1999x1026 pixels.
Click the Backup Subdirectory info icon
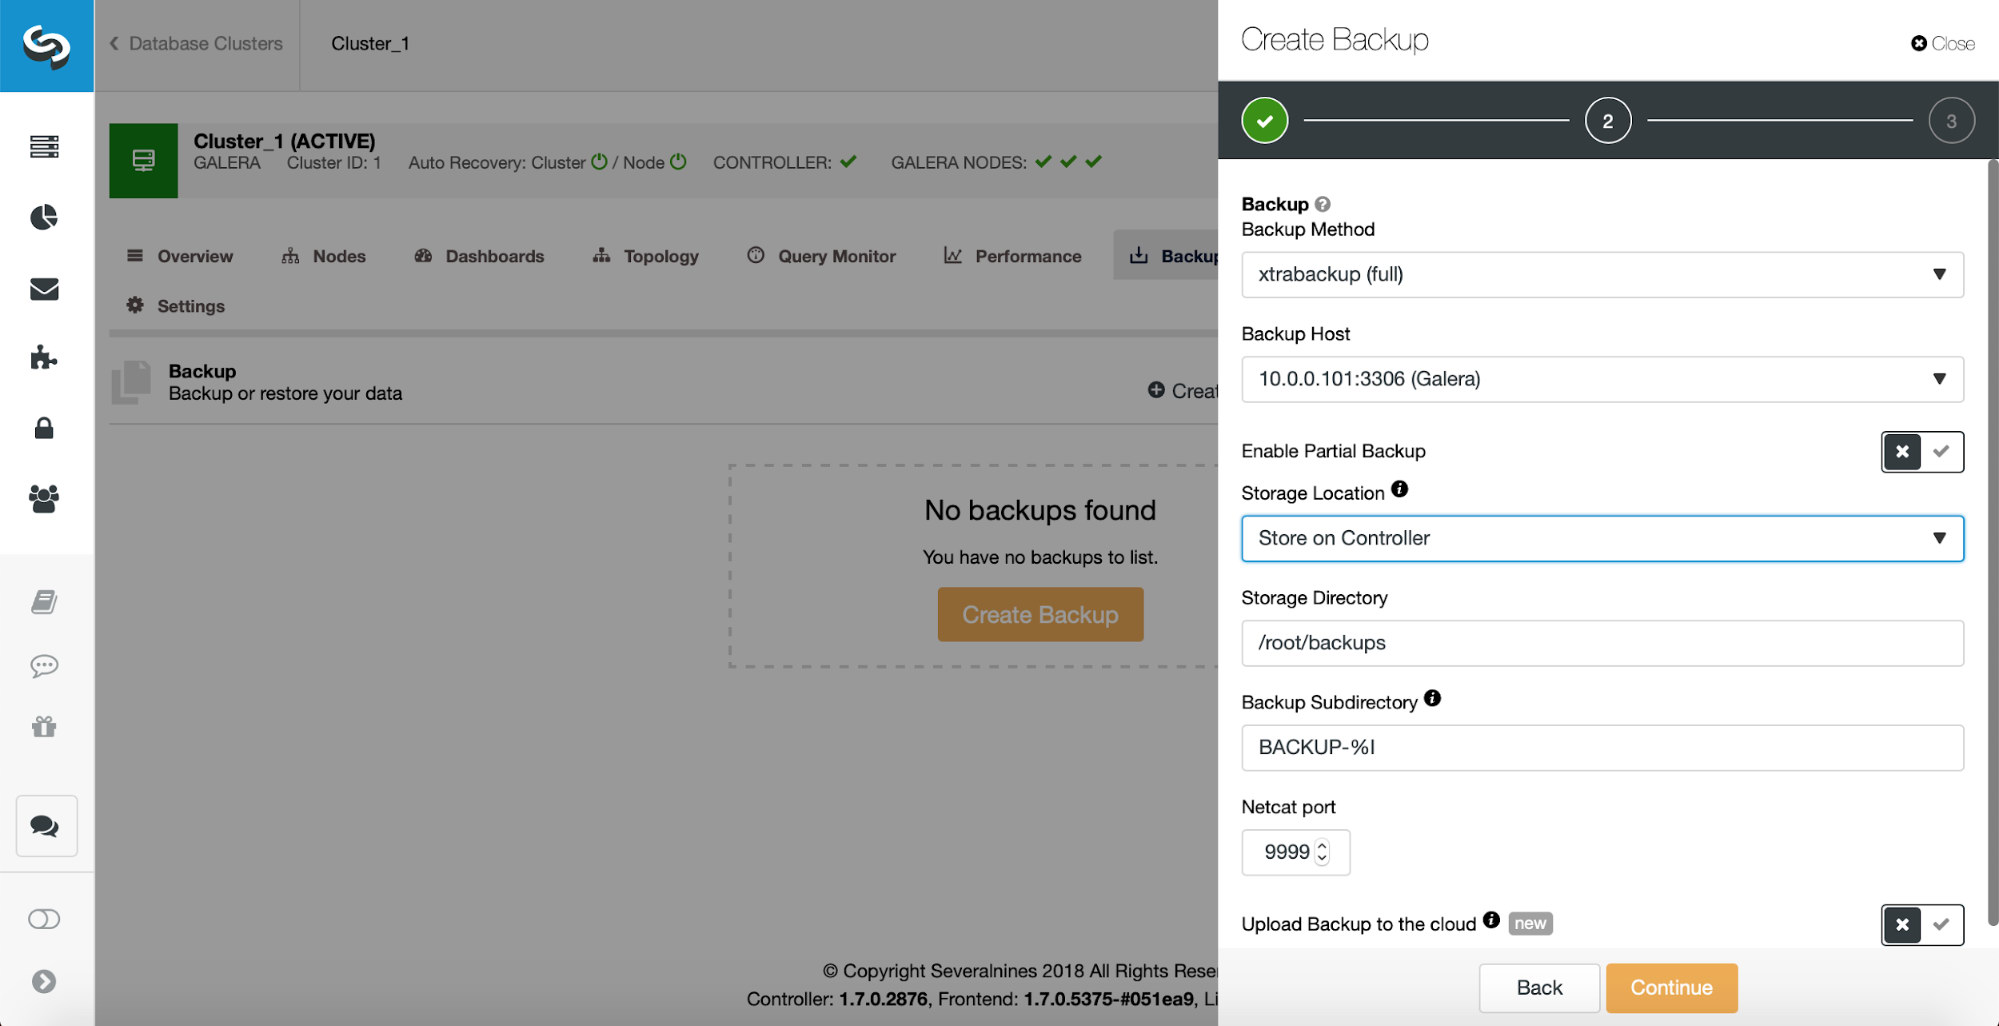[1432, 698]
